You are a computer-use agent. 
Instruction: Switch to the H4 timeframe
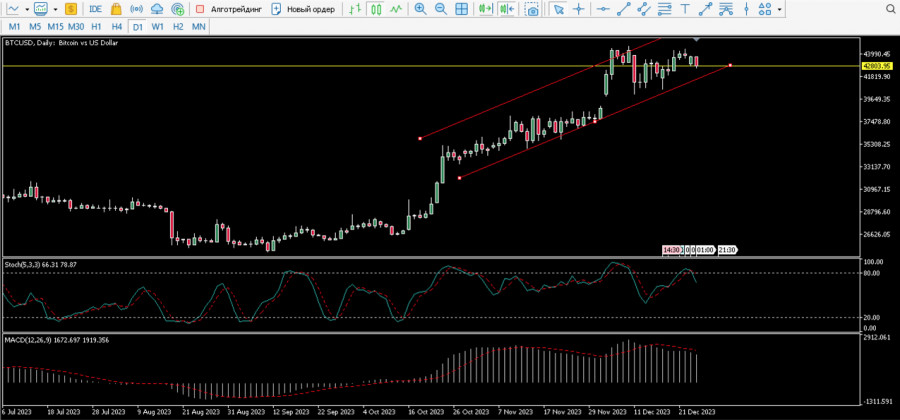117,26
